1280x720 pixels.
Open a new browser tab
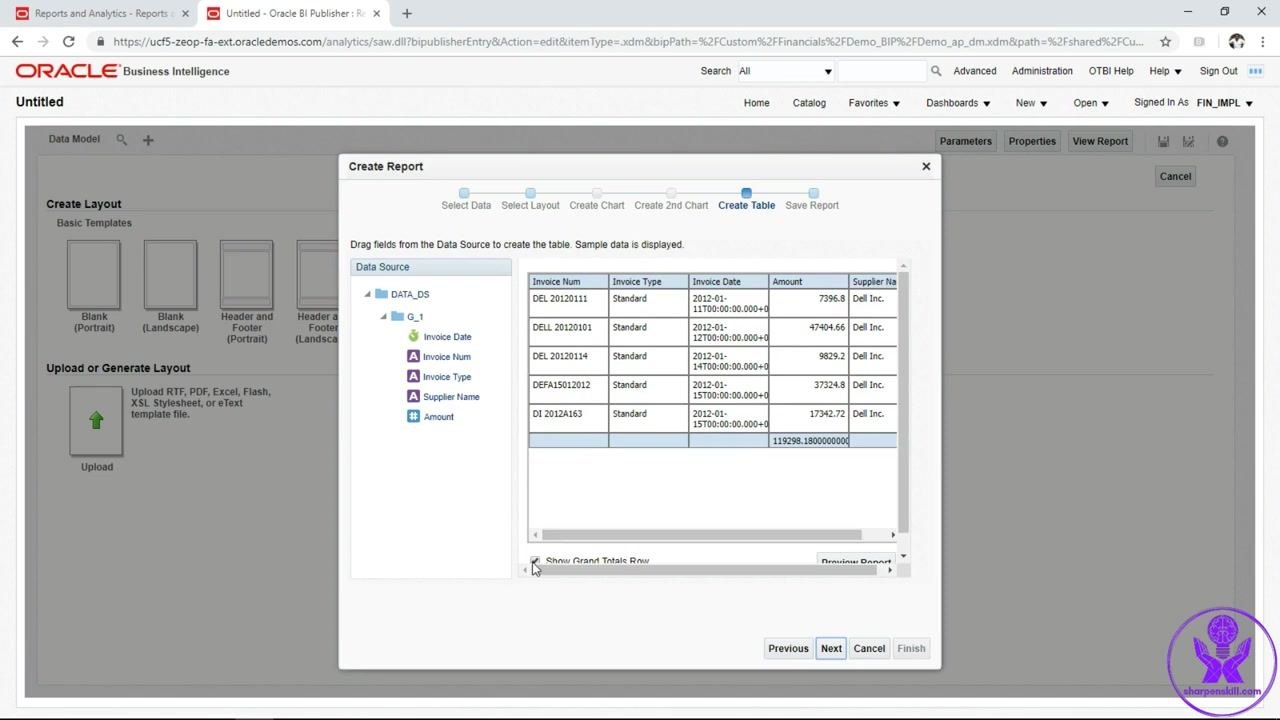[407, 14]
